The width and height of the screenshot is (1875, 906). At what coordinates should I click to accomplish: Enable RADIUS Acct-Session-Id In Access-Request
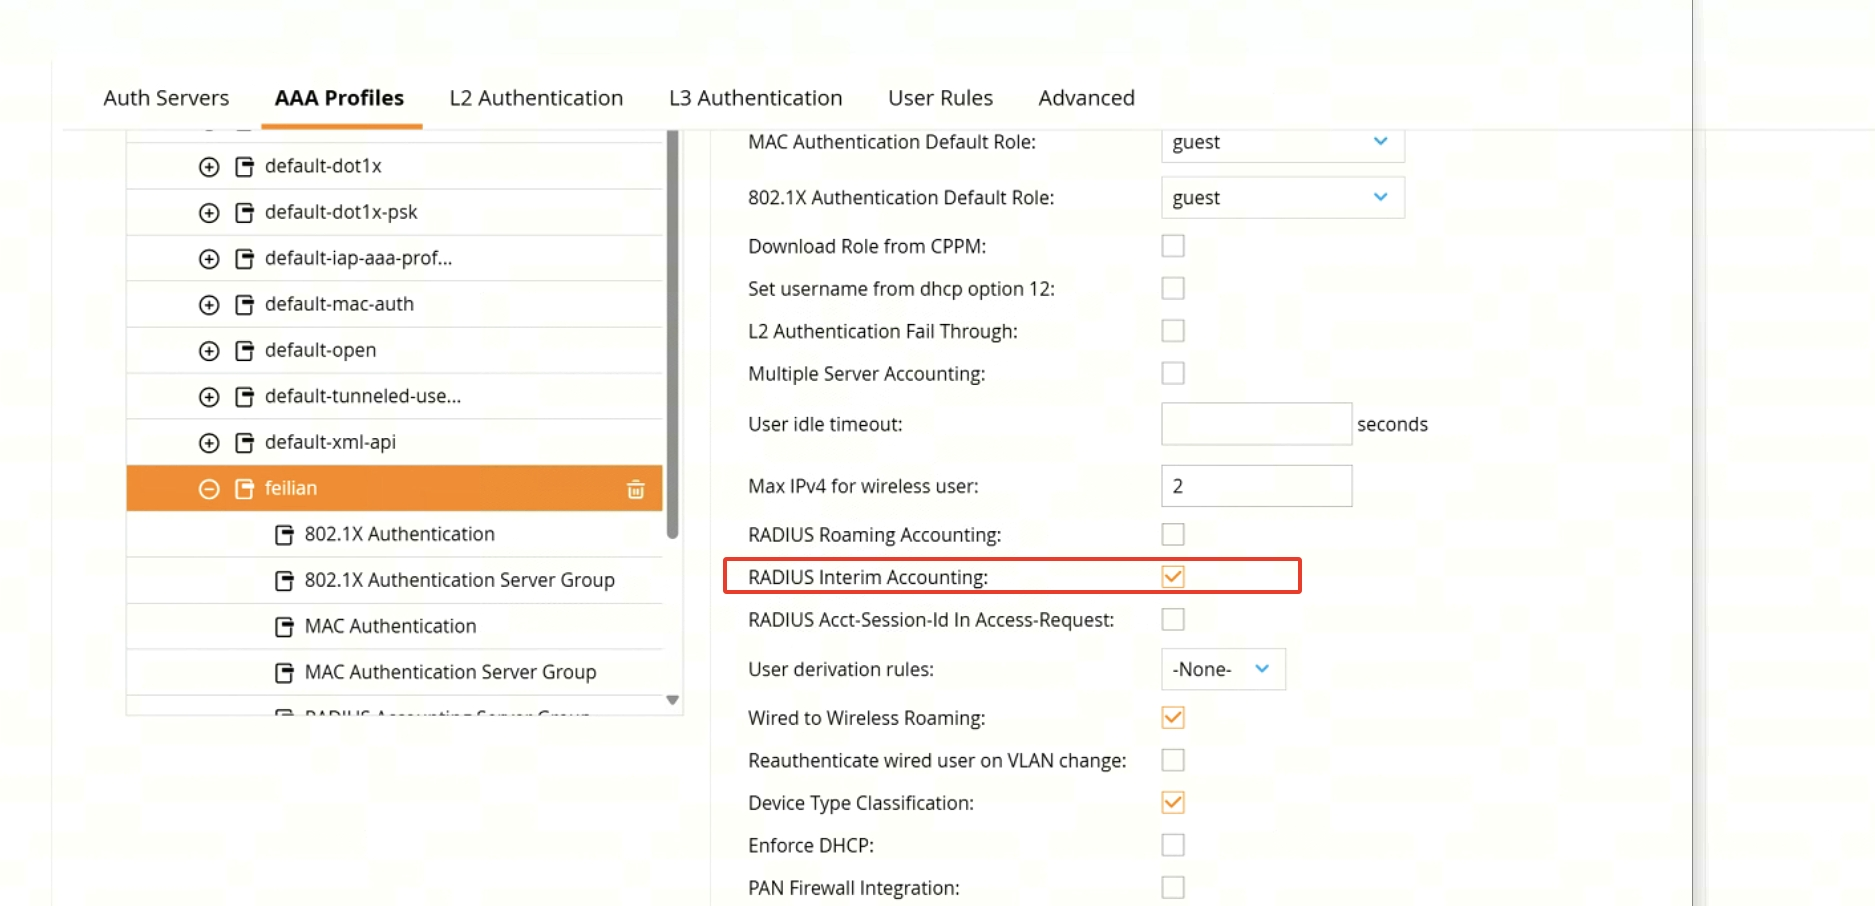(x=1173, y=619)
